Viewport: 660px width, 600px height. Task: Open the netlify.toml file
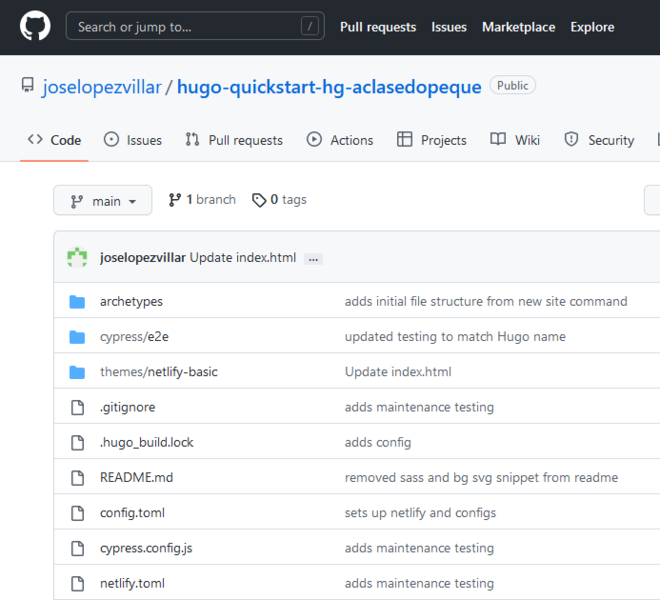pos(132,583)
